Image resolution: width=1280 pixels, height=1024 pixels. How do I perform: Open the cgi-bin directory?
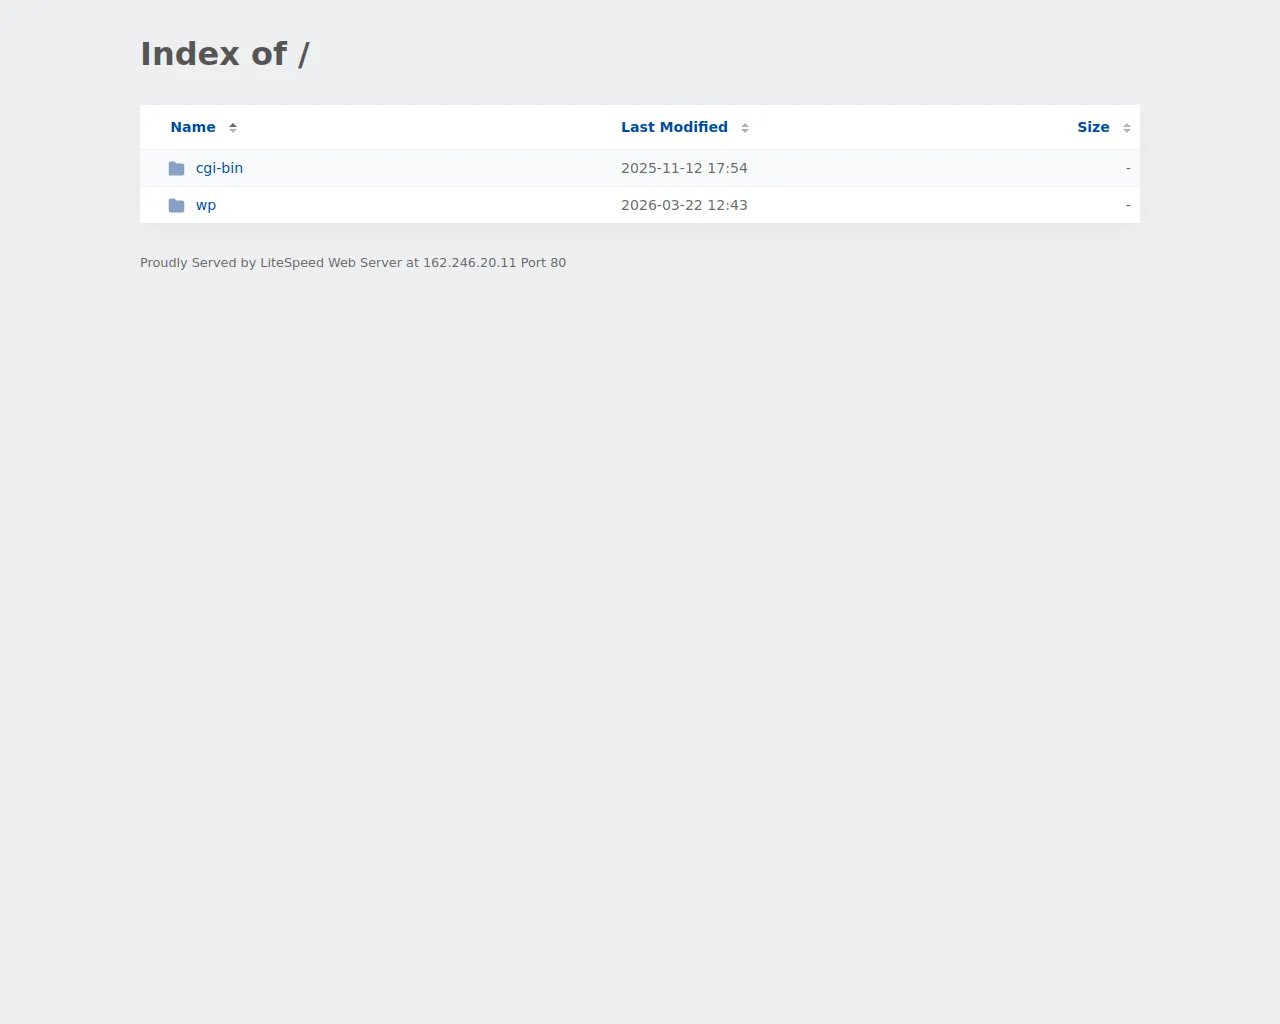[219, 168]
